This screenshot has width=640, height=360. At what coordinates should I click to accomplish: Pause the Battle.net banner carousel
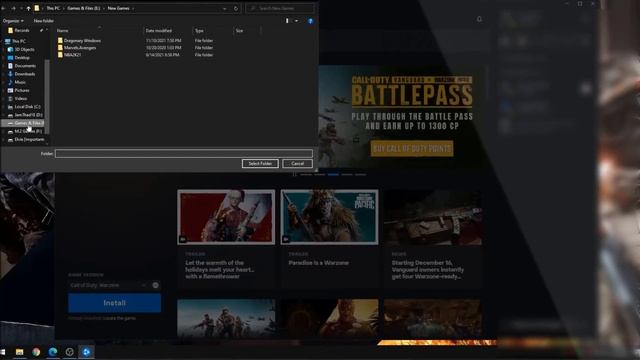[295, 174]
